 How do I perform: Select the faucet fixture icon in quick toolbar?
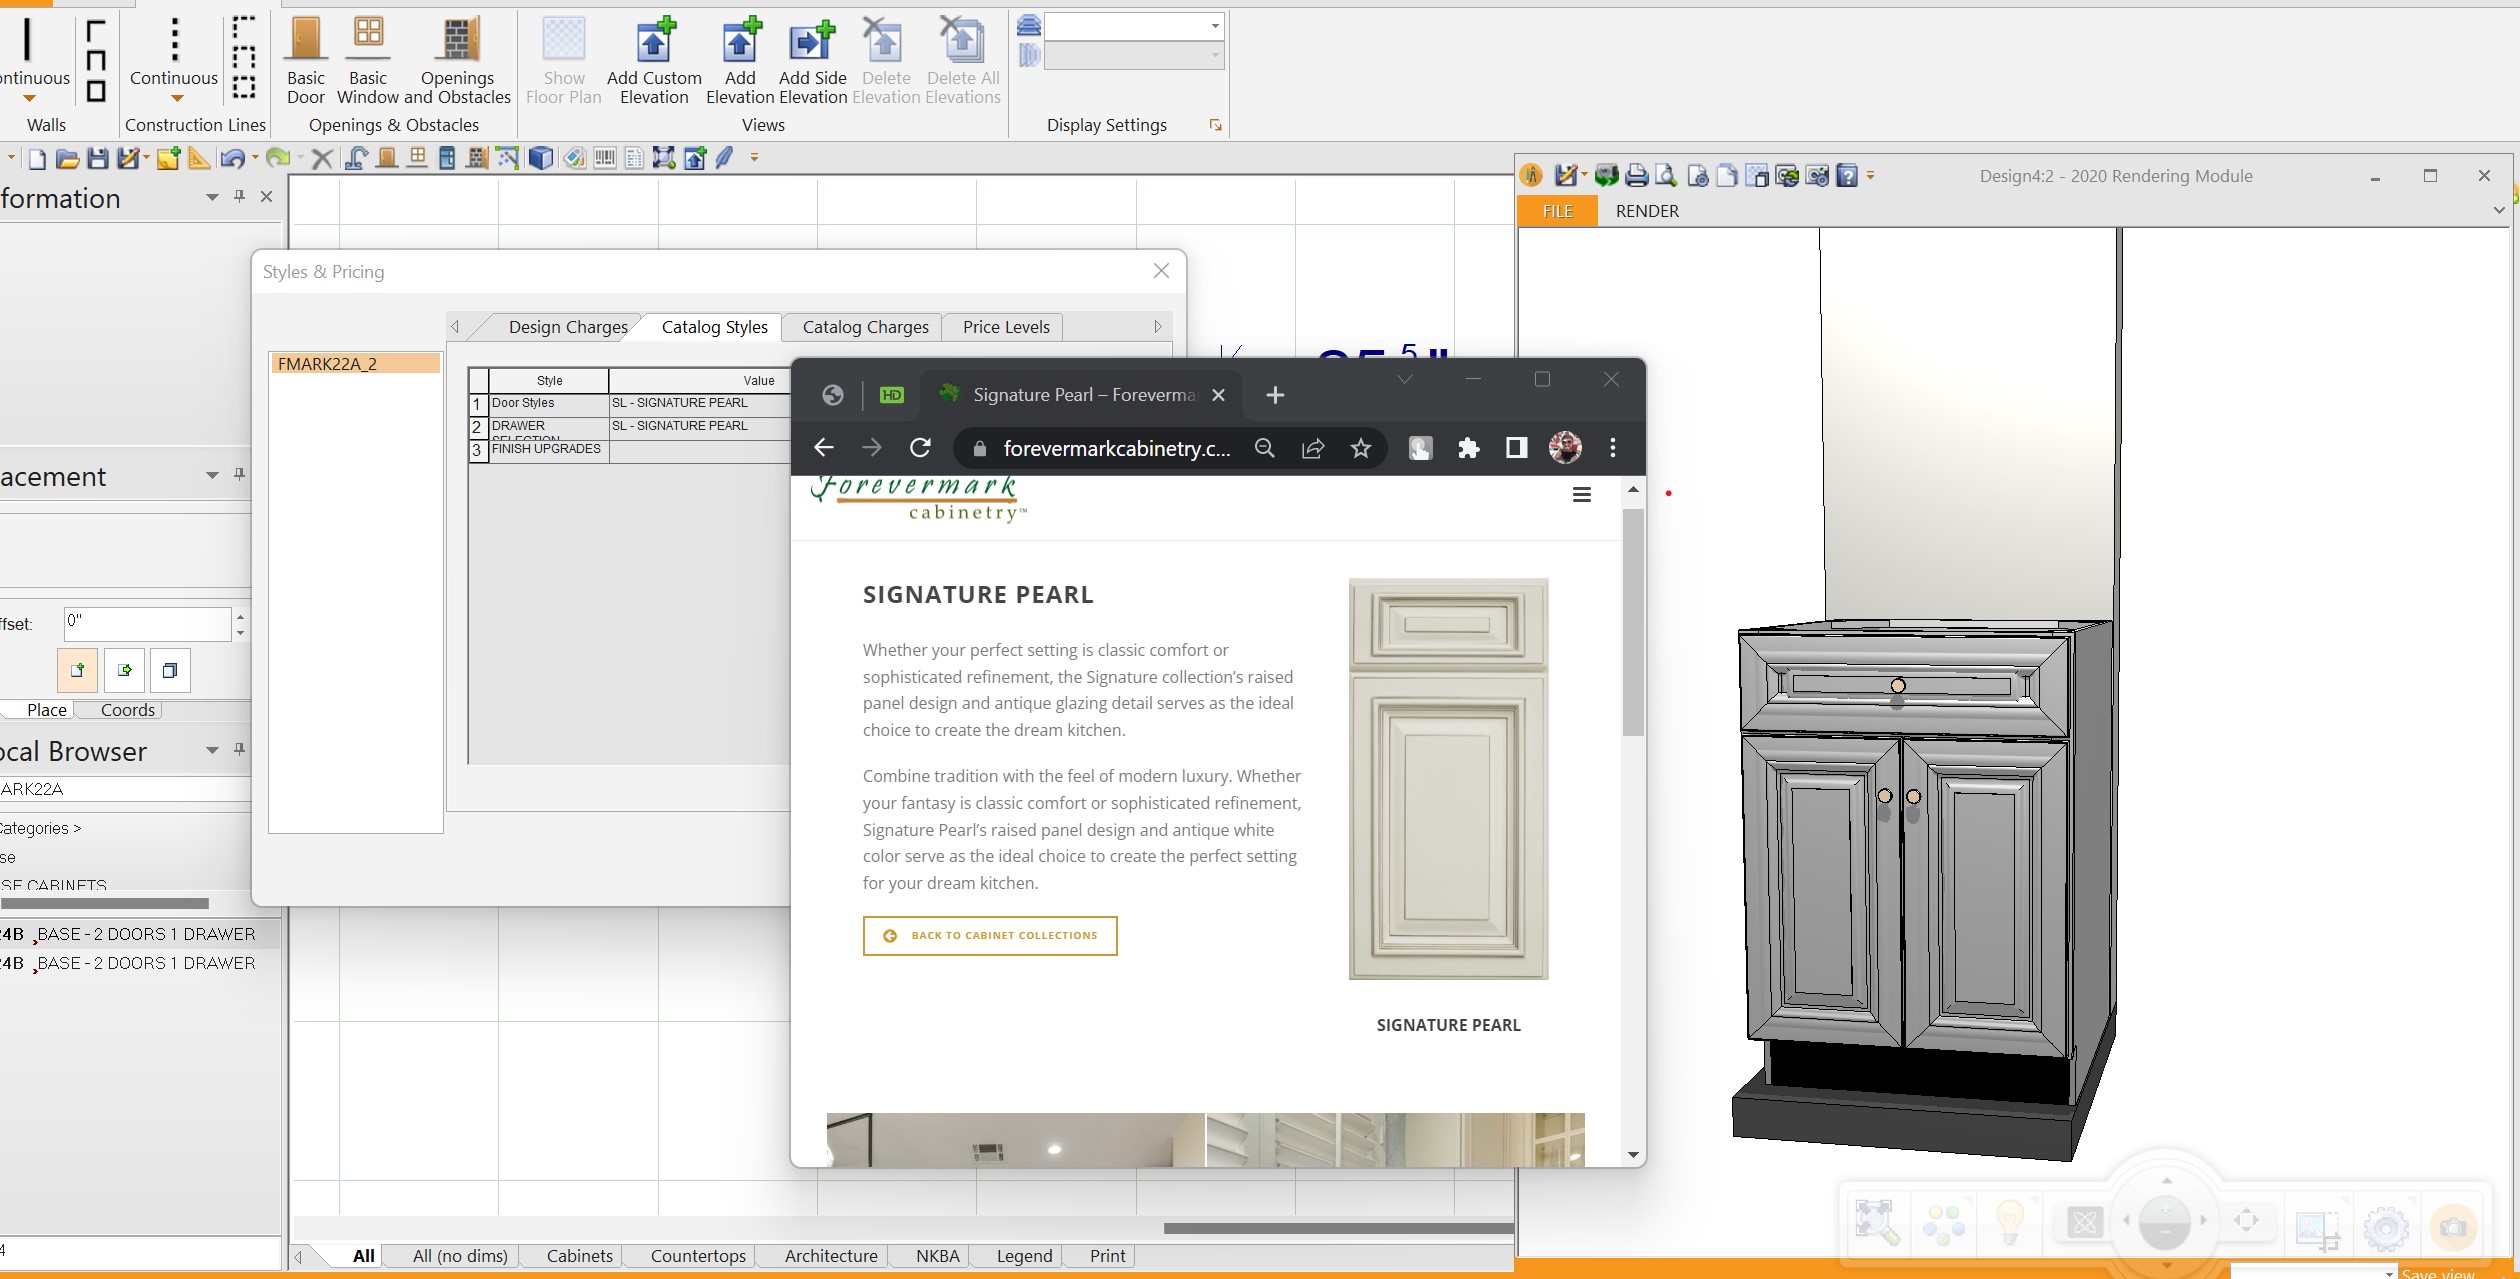click(355, 158)
